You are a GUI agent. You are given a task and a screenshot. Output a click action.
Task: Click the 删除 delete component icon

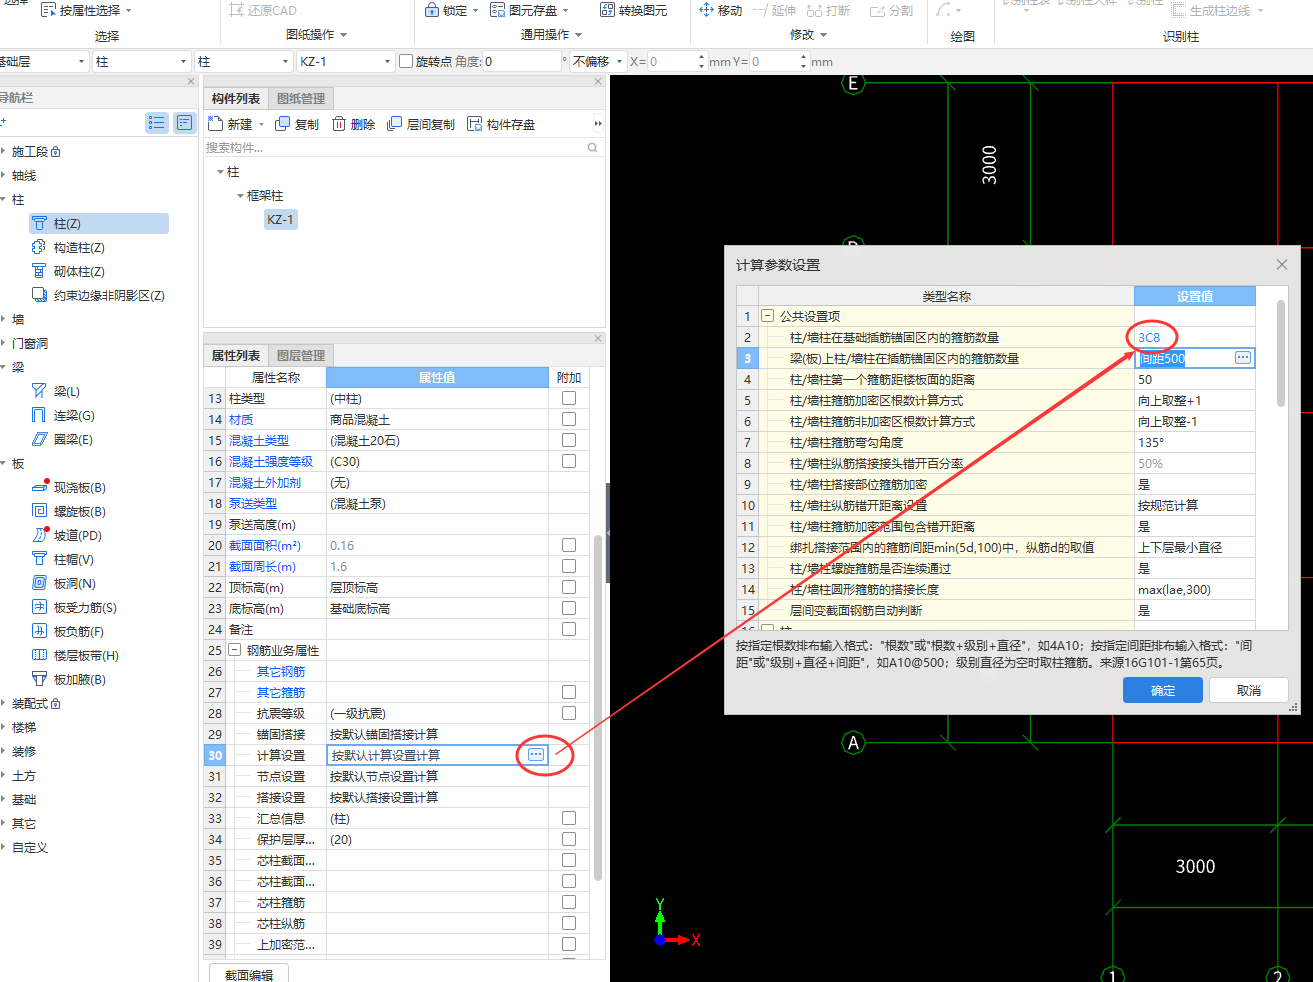tap(339, 124)
